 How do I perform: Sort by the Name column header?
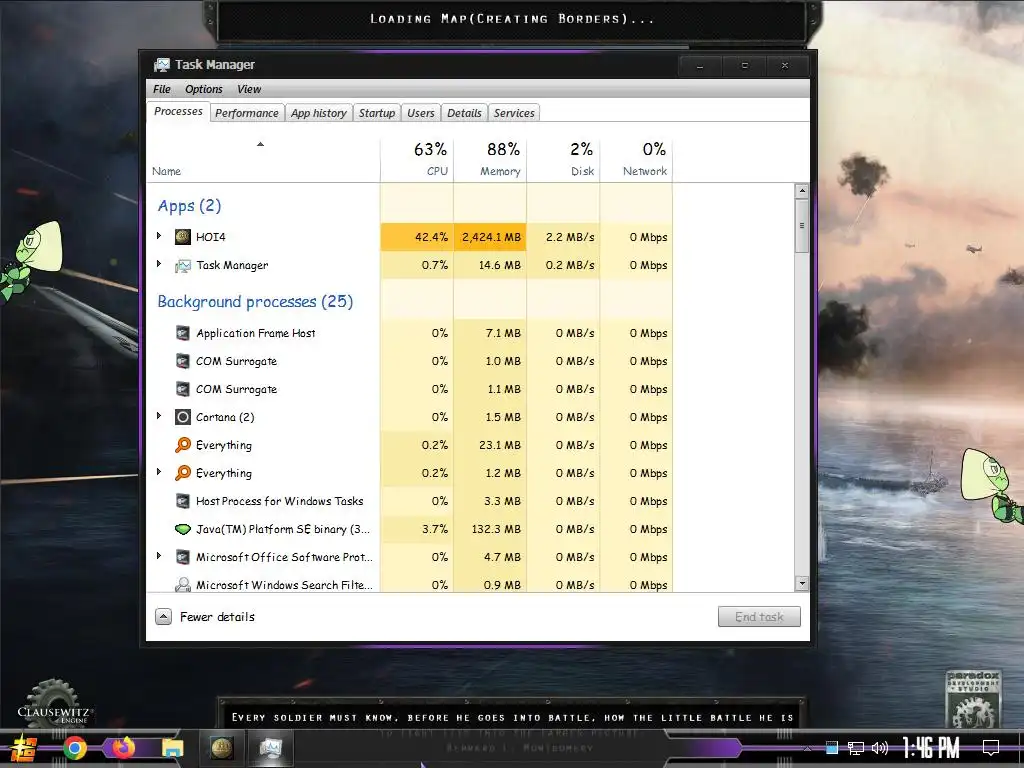click(x=263, y=160)
